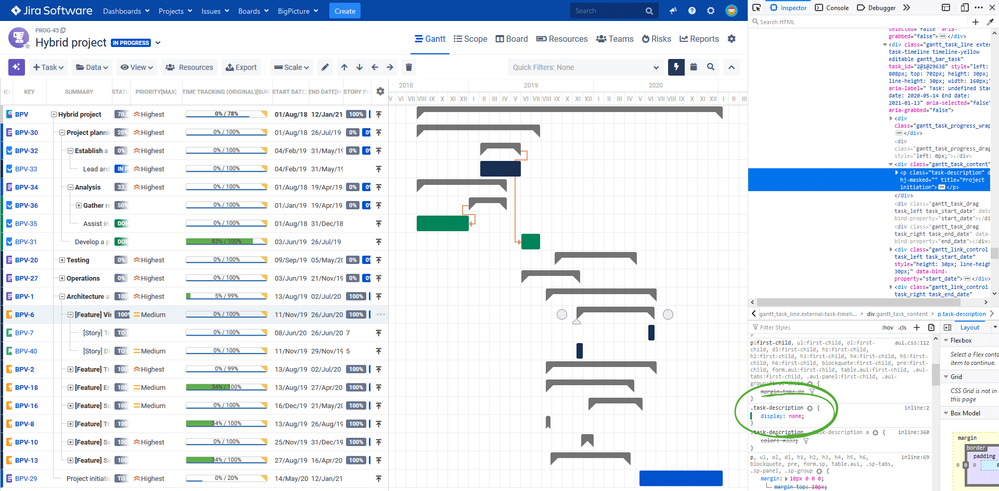Move task up with the up arrow

[344, 67]
